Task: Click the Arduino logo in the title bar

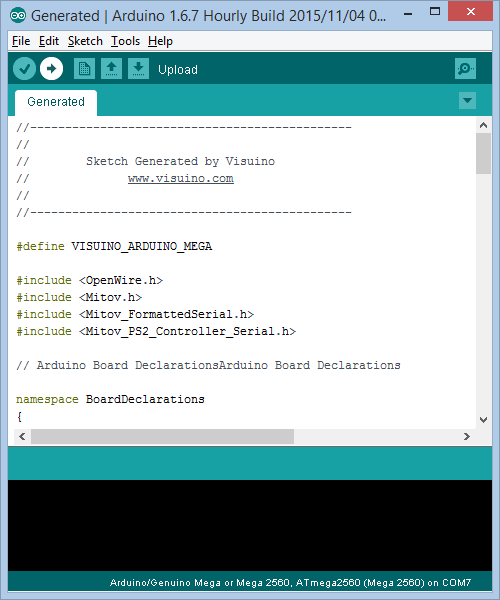Action: pyautogui.click(x=18, y=16)
